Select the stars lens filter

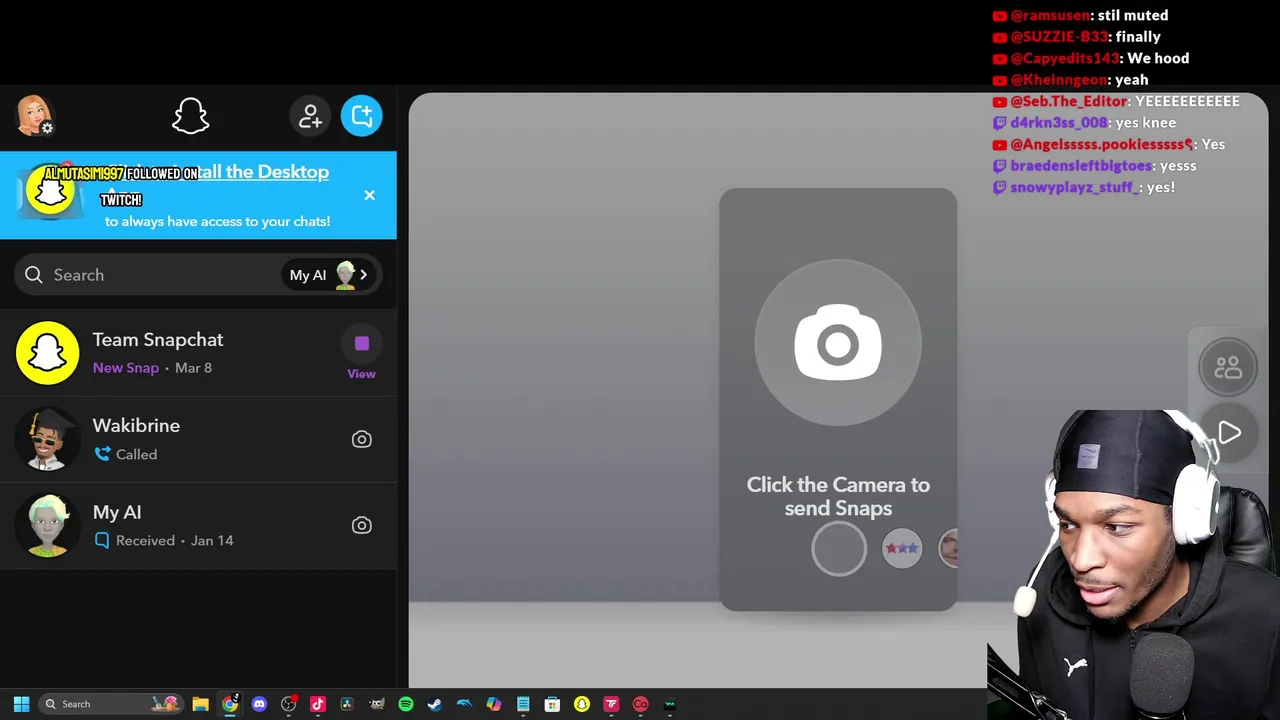pyautogui.click(x=901, y=548)
